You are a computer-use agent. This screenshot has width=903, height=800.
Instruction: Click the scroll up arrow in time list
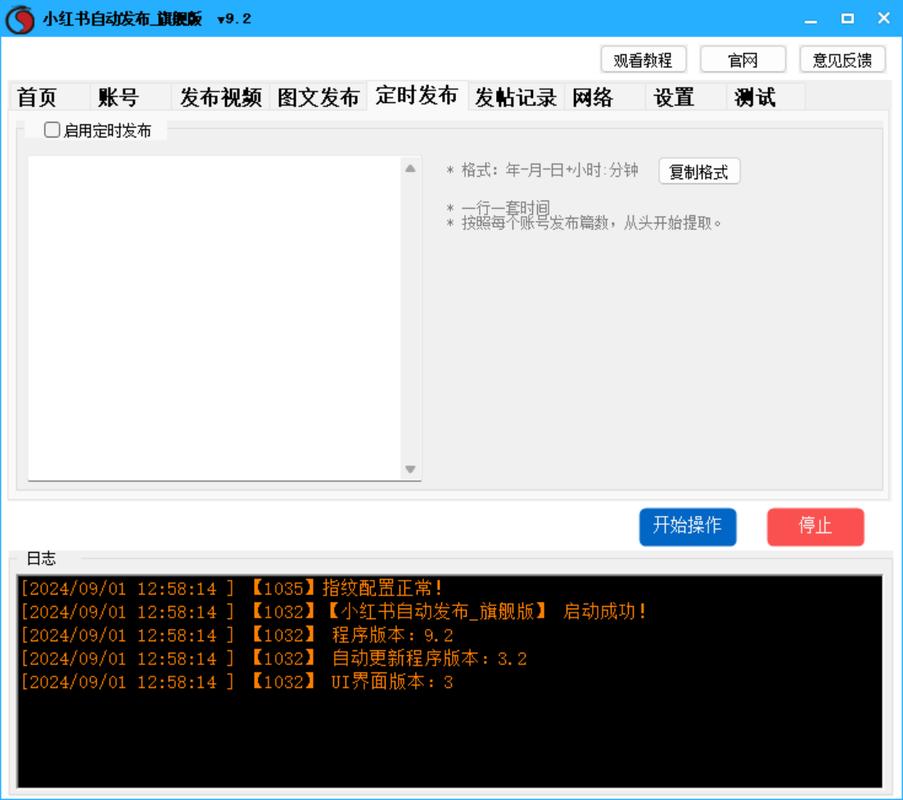410,168
